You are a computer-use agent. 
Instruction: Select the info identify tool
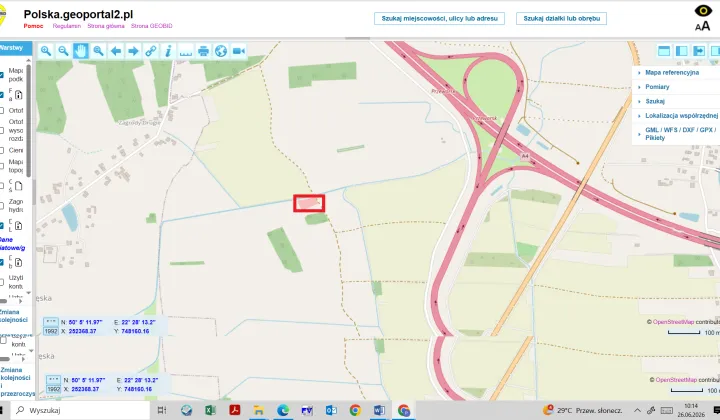(x=168, y=51)
